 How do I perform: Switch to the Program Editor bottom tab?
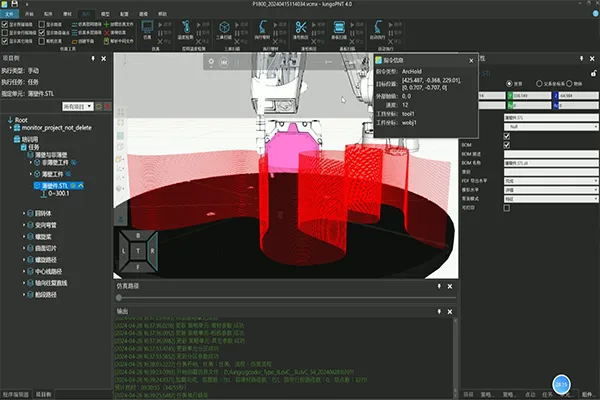(16, 394)
